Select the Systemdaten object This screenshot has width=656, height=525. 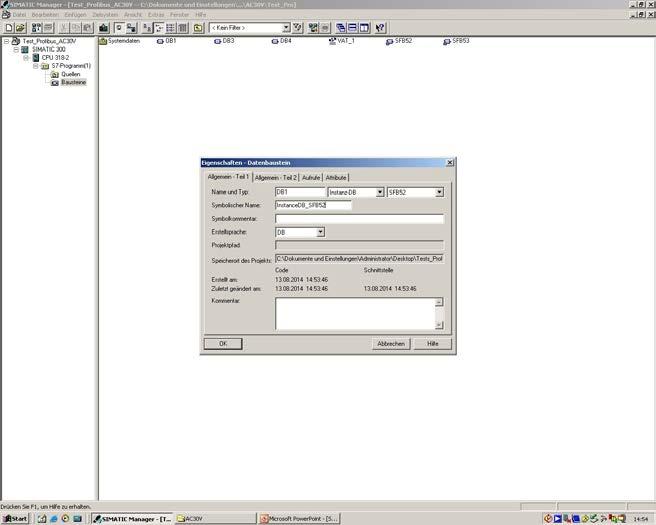point(120,41)
